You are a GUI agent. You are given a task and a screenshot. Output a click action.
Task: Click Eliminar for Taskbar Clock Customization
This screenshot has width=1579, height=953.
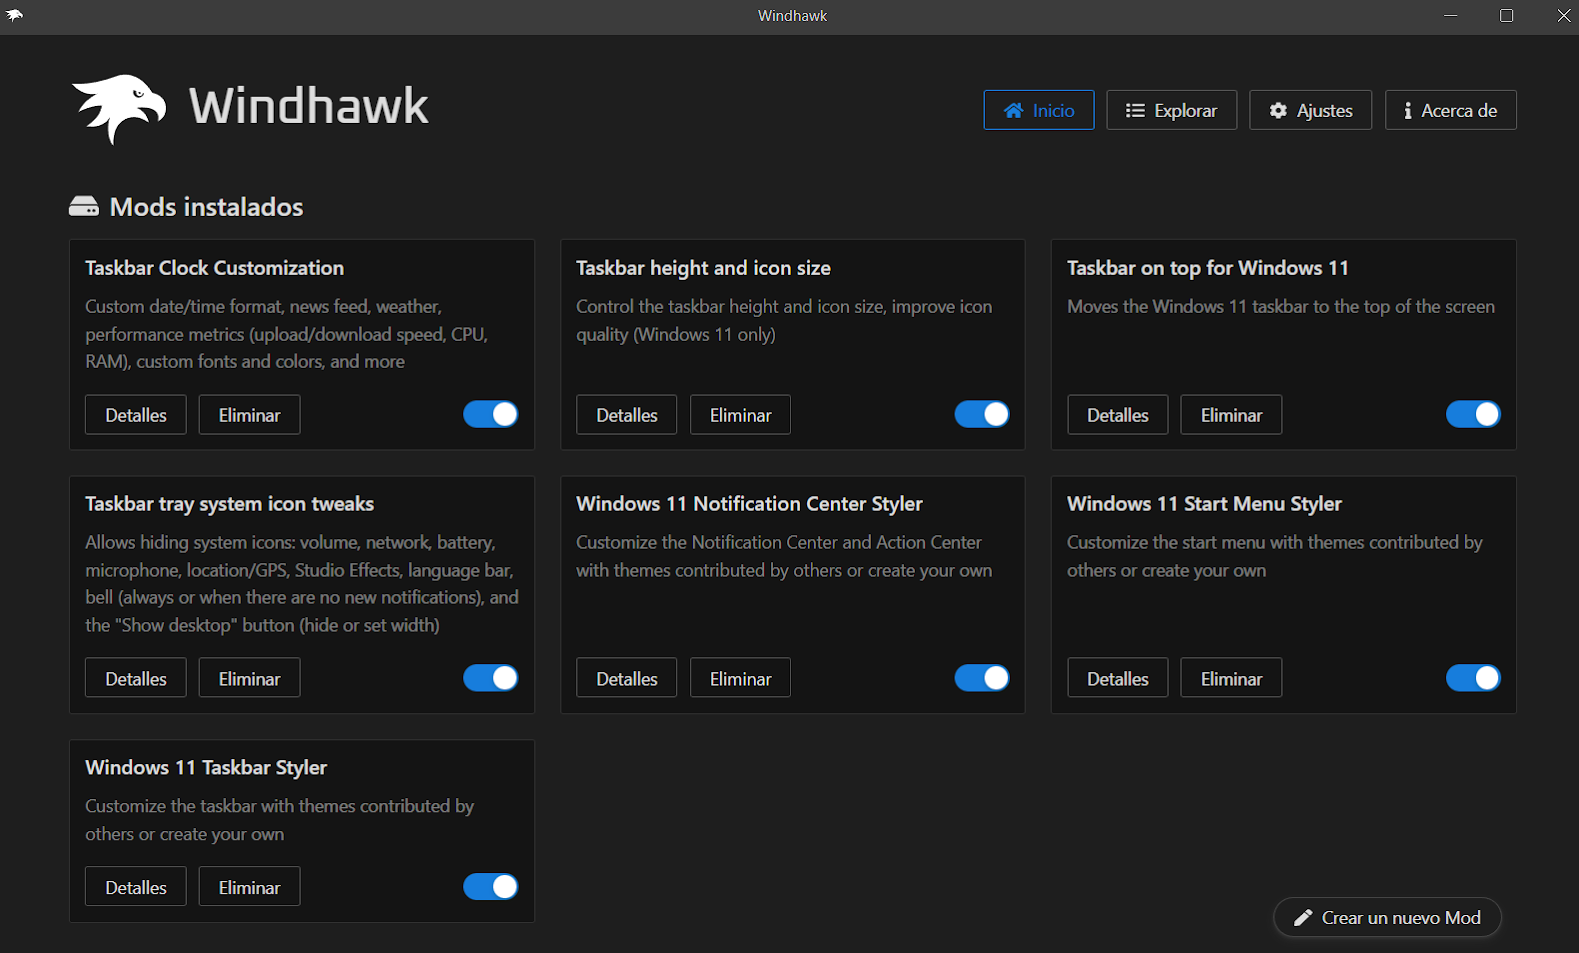(x=249, y=415)
